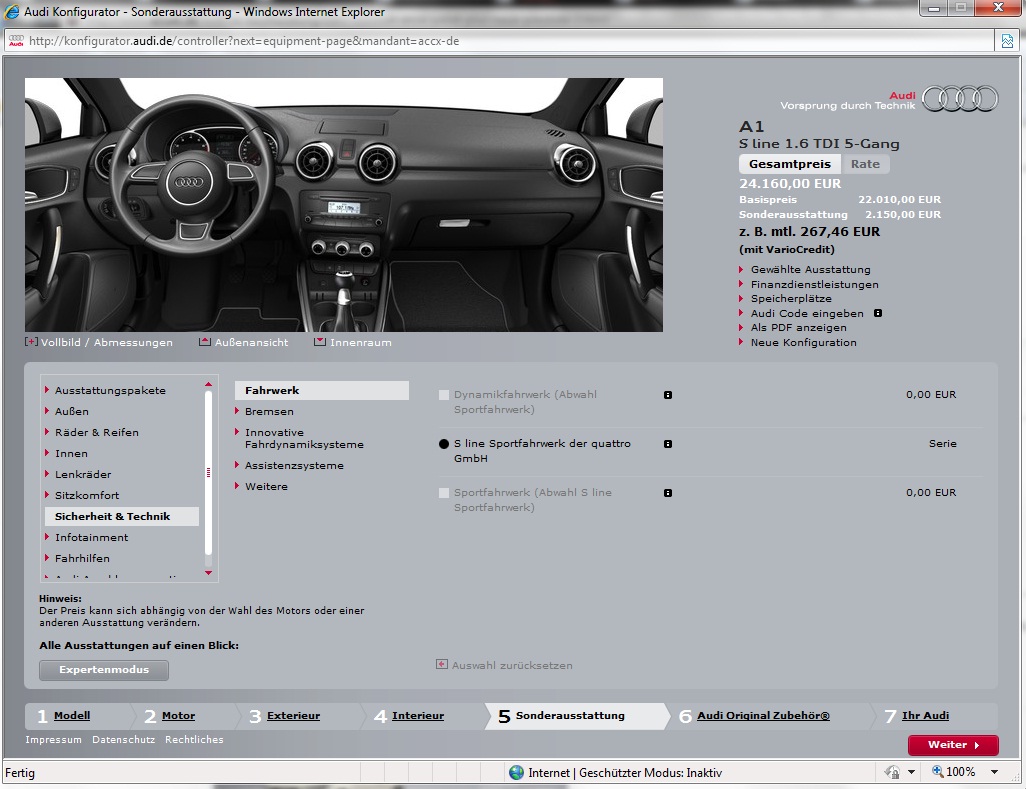Click the zoom magnifier icon in status bar
1026x789 pixels.
tap(937, 771)
